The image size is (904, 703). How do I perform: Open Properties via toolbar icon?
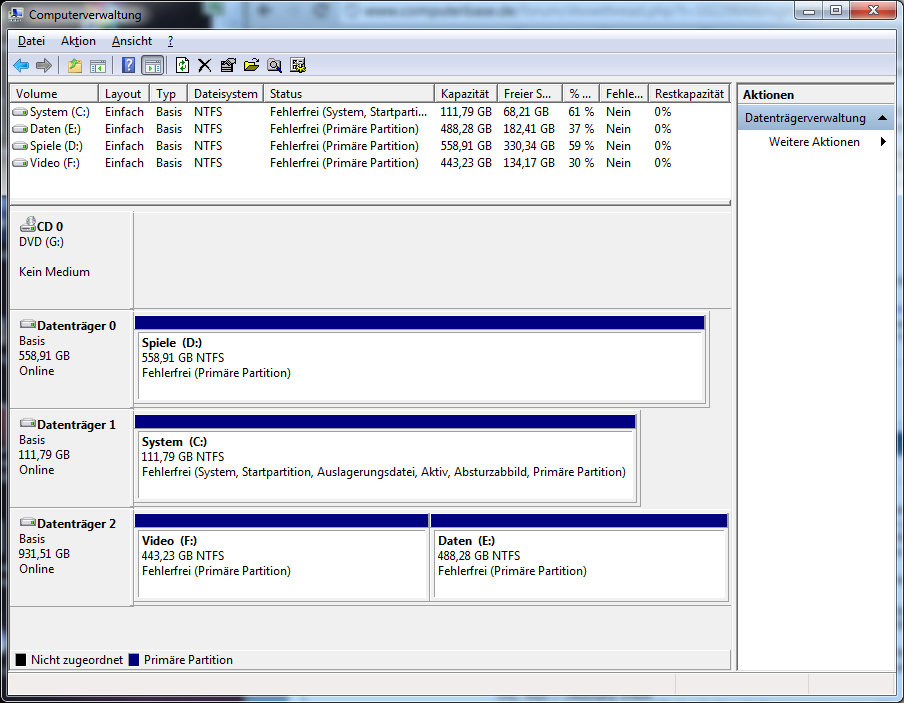[228, 65]
